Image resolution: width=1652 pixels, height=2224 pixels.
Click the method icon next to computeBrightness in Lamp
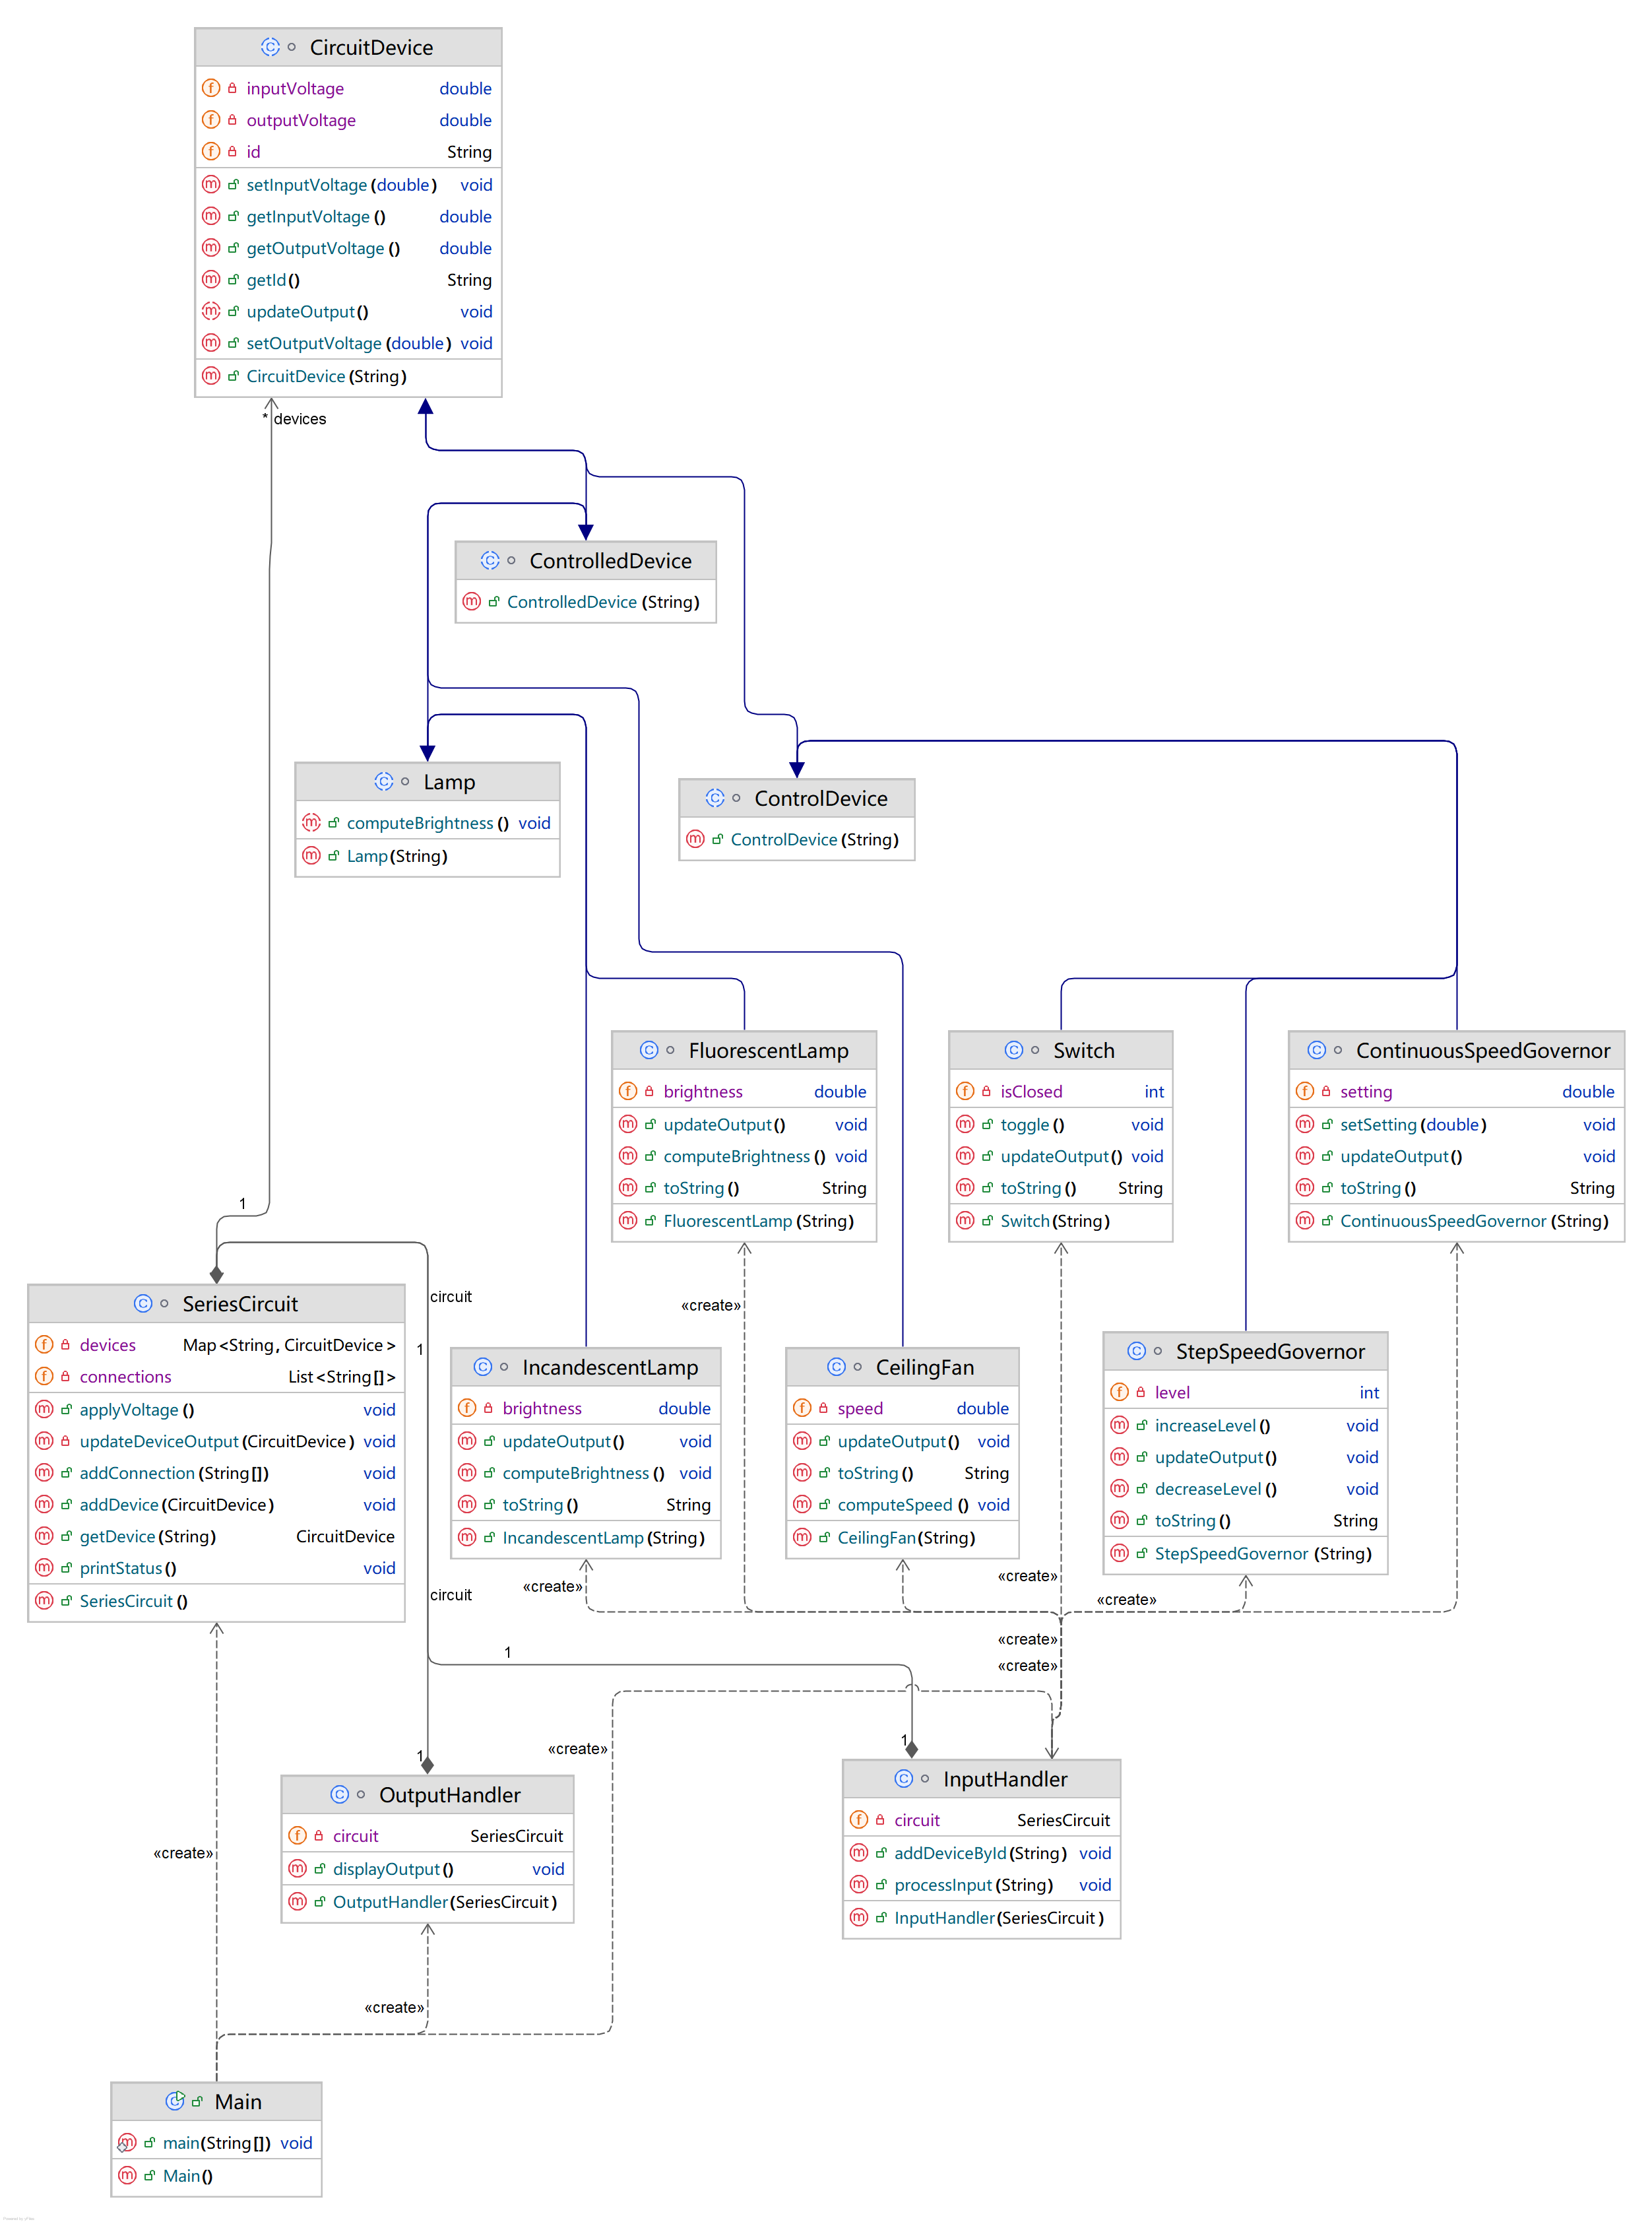(311, 822)
